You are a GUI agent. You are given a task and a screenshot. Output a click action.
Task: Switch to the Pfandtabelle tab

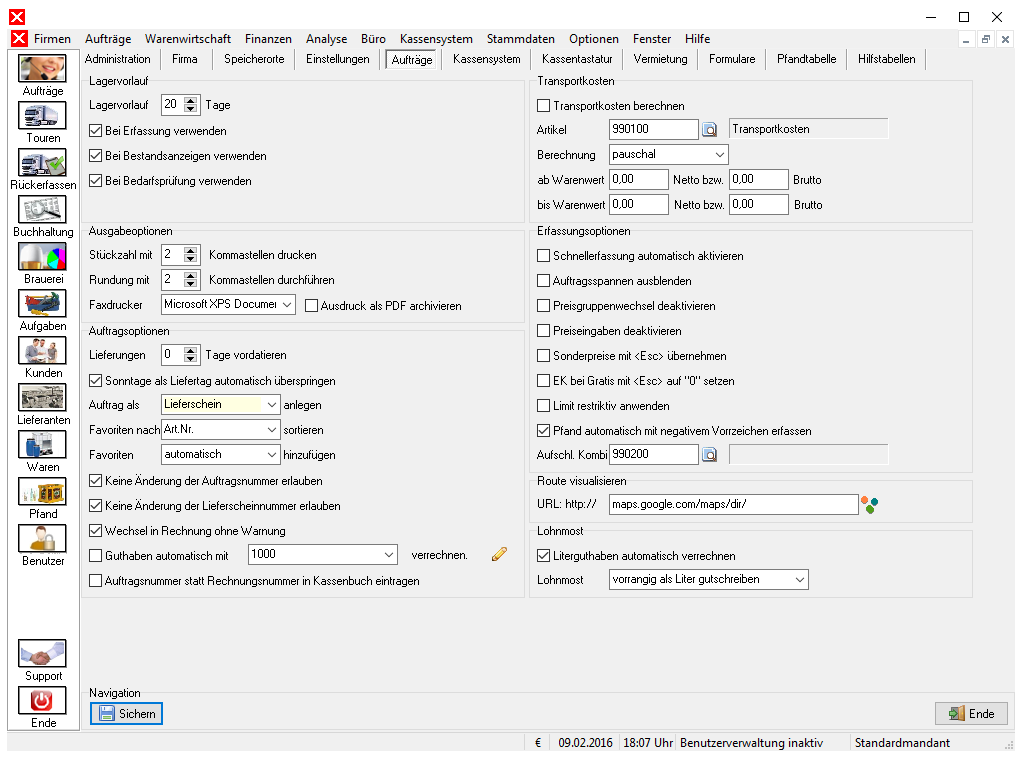point(806,59)
